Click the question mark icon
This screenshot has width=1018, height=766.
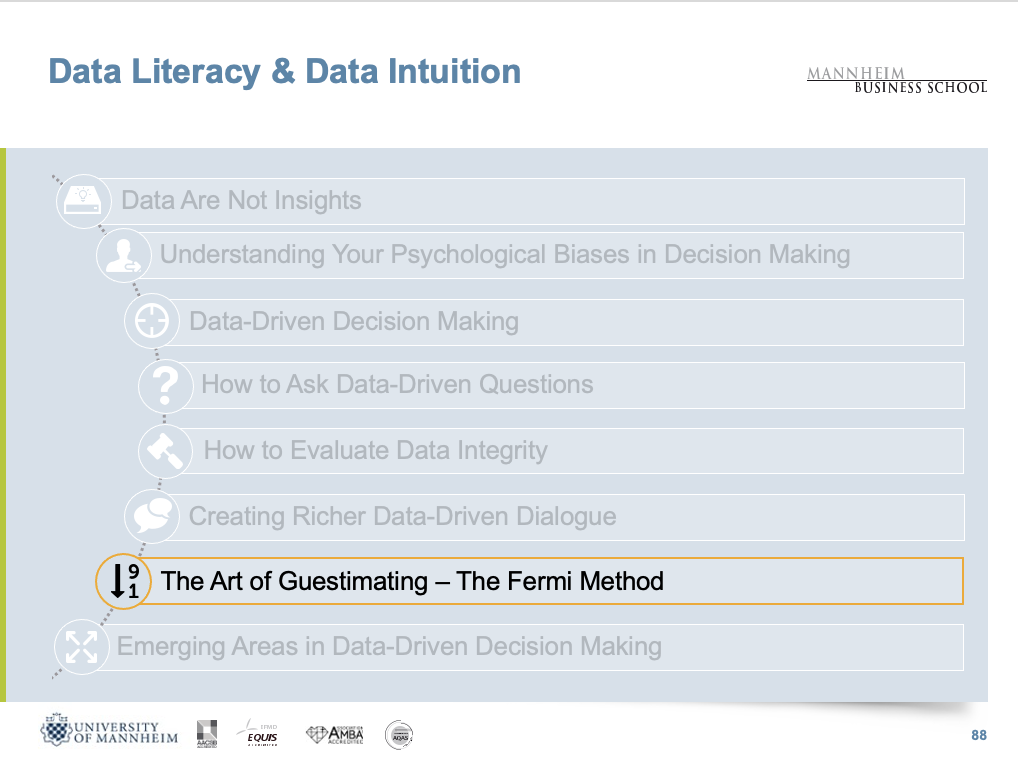[166, 386]
